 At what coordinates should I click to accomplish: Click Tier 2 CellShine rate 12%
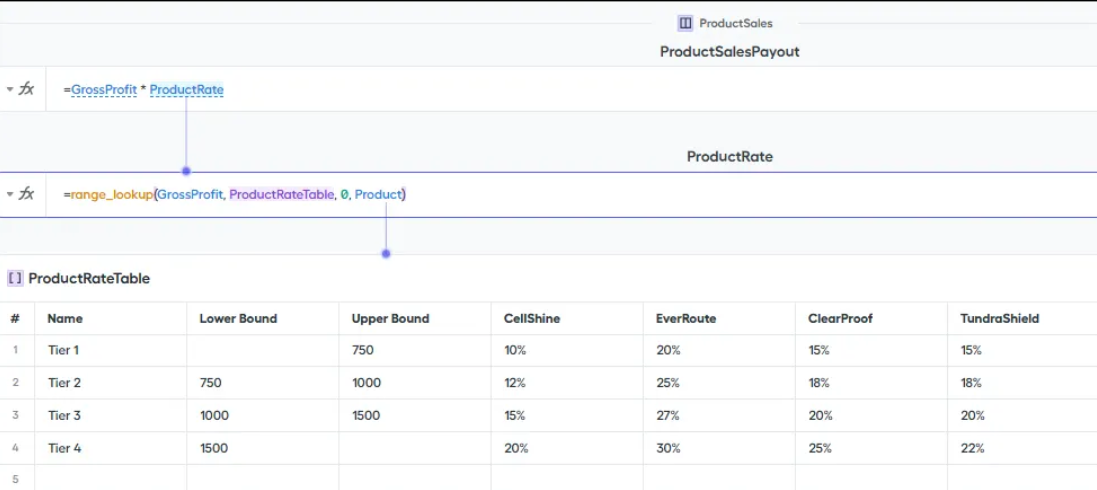[567, 383]
